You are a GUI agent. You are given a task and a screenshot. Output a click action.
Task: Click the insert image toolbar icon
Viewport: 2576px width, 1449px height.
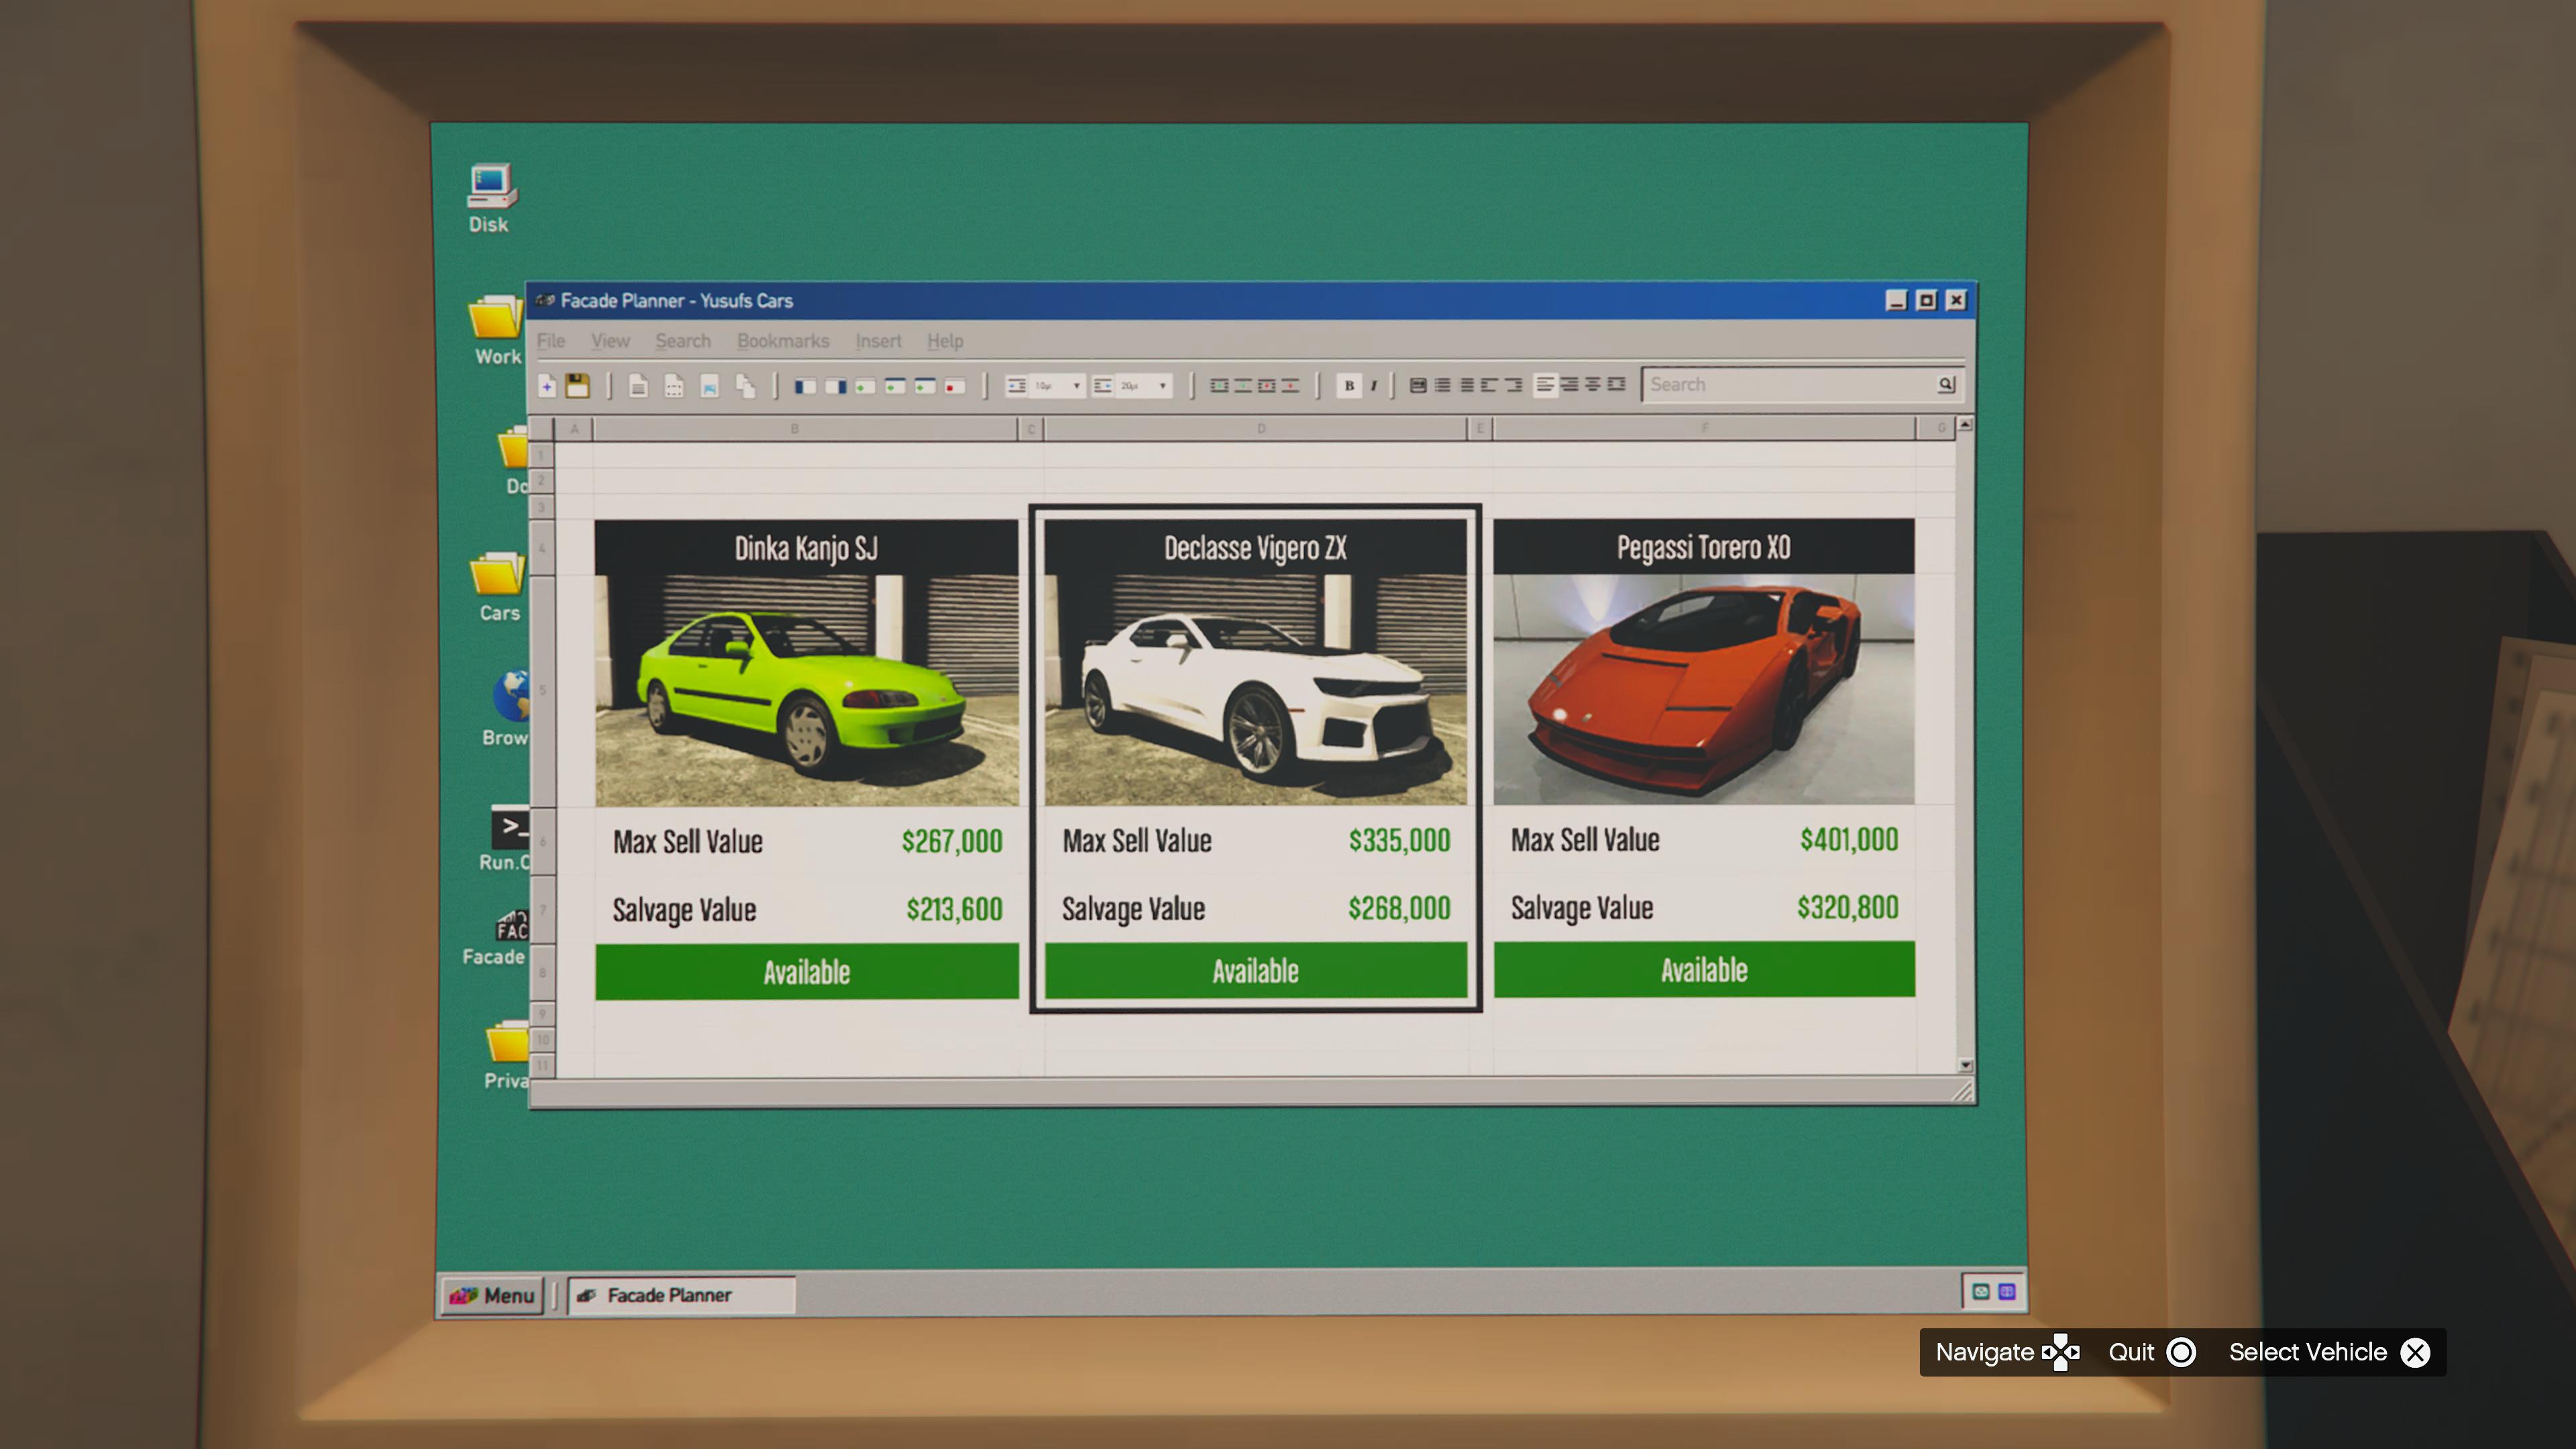coord(709,386)
